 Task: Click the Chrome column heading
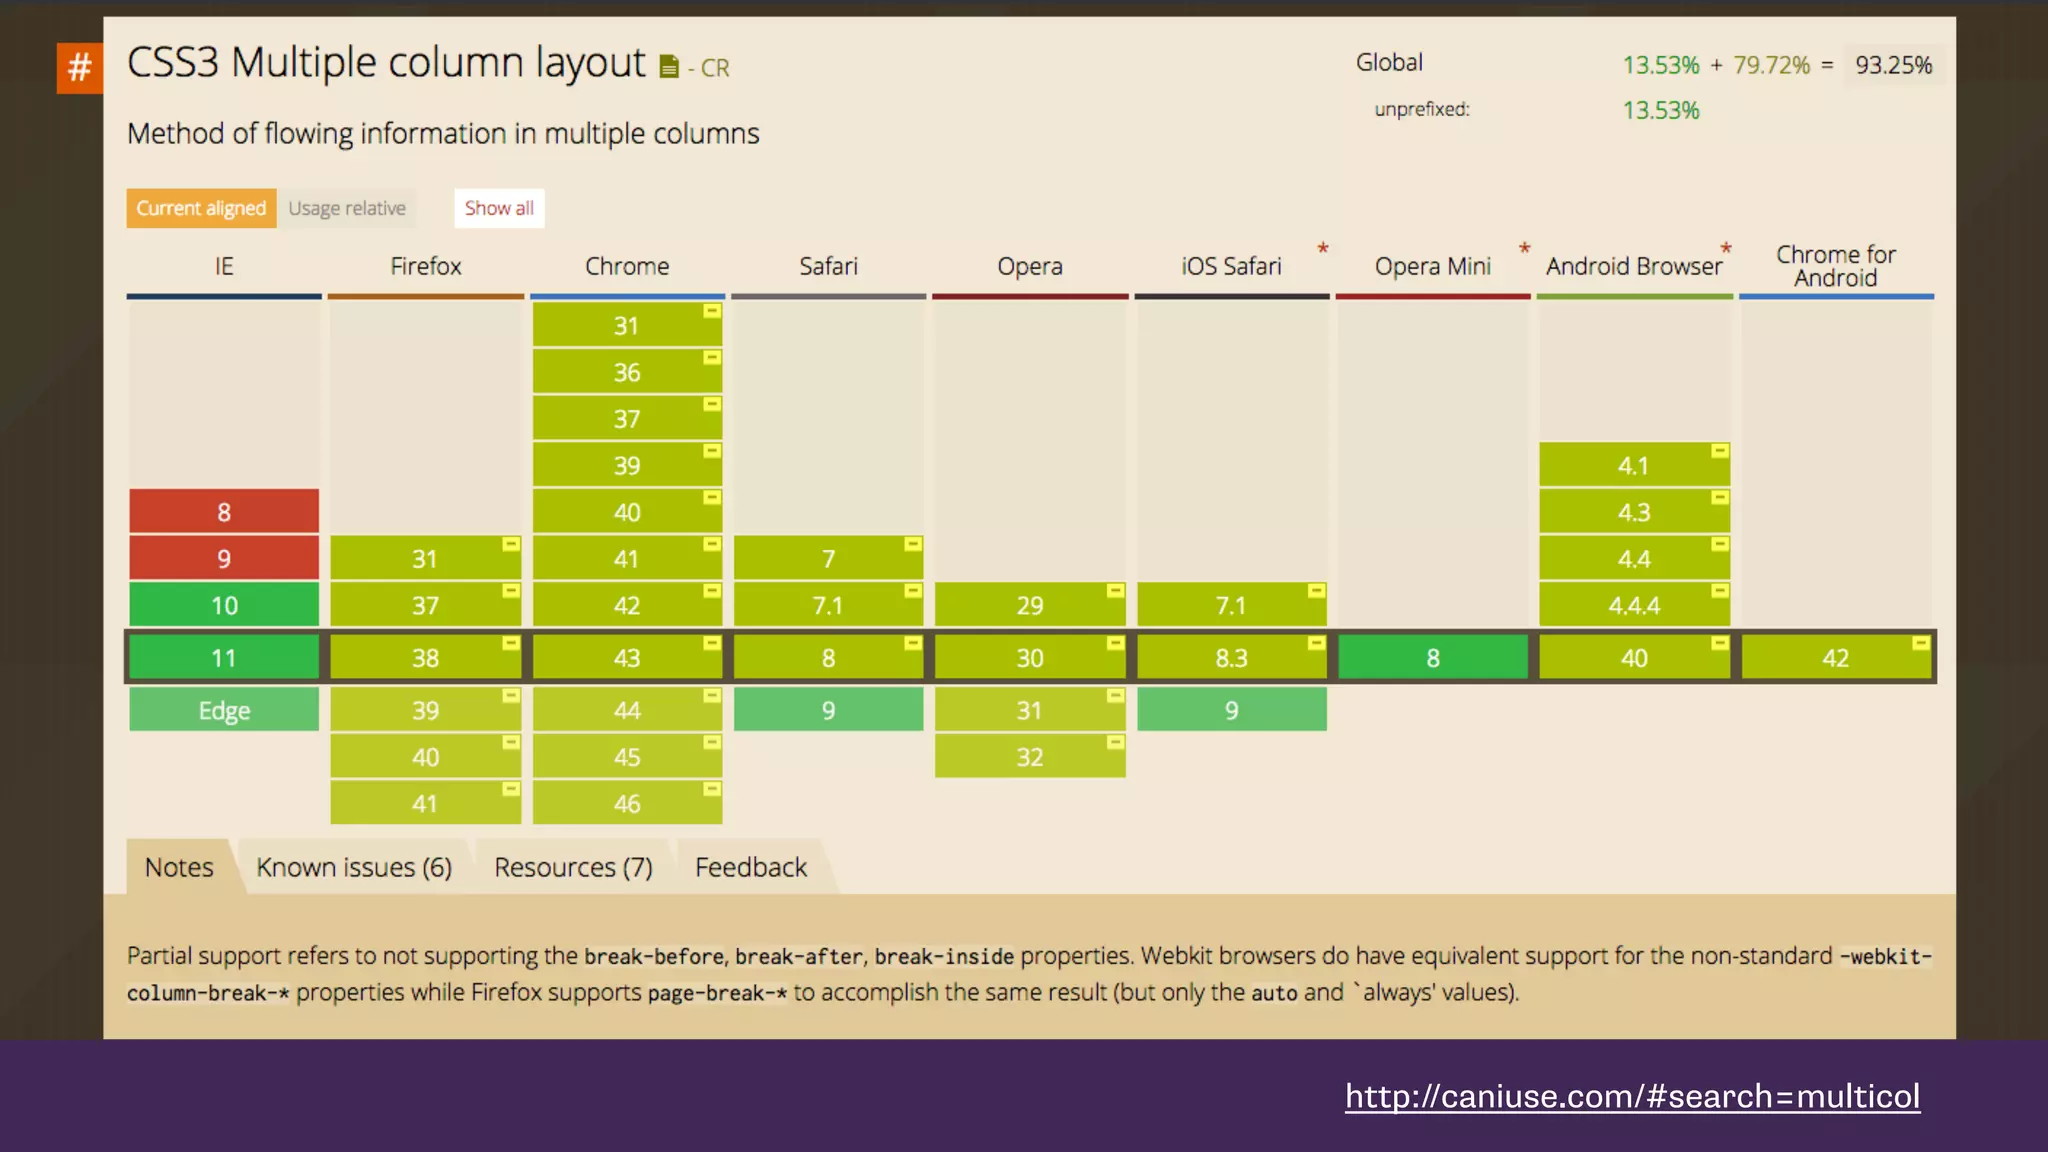[x=627, y=266]
